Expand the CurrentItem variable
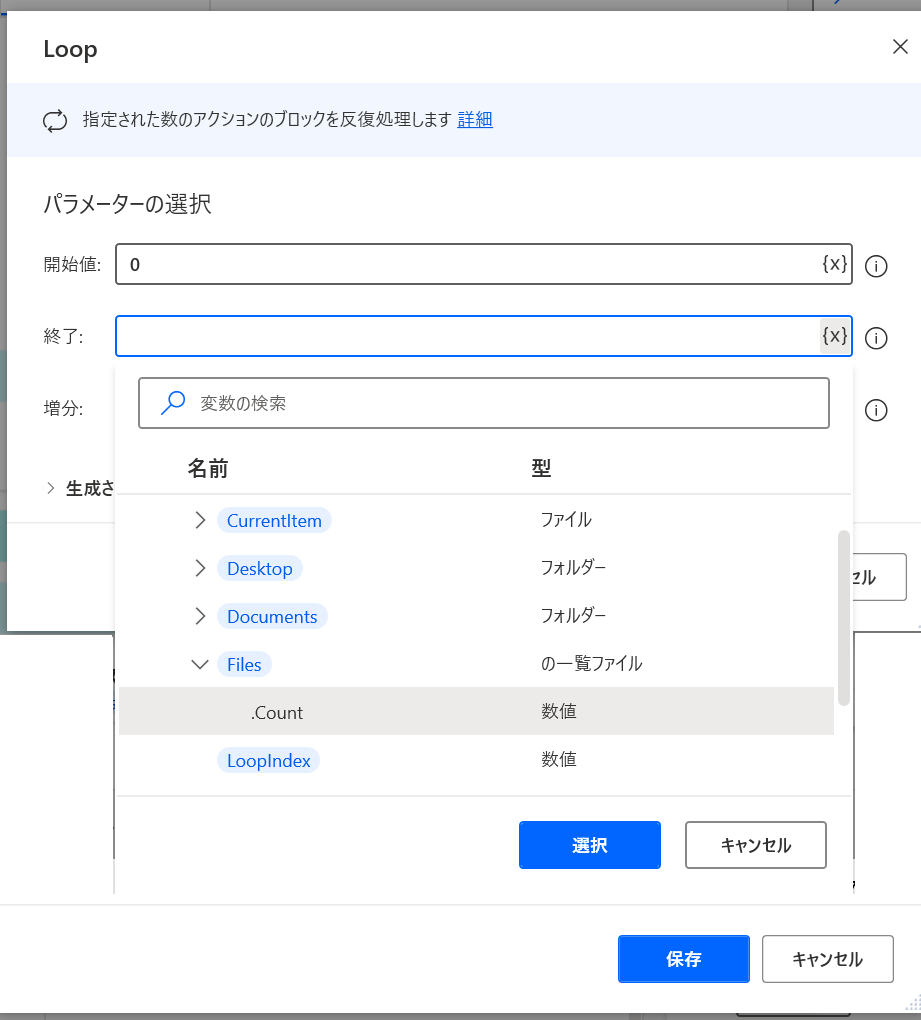Screen dimensions: 921x1020 click(199, 520)
